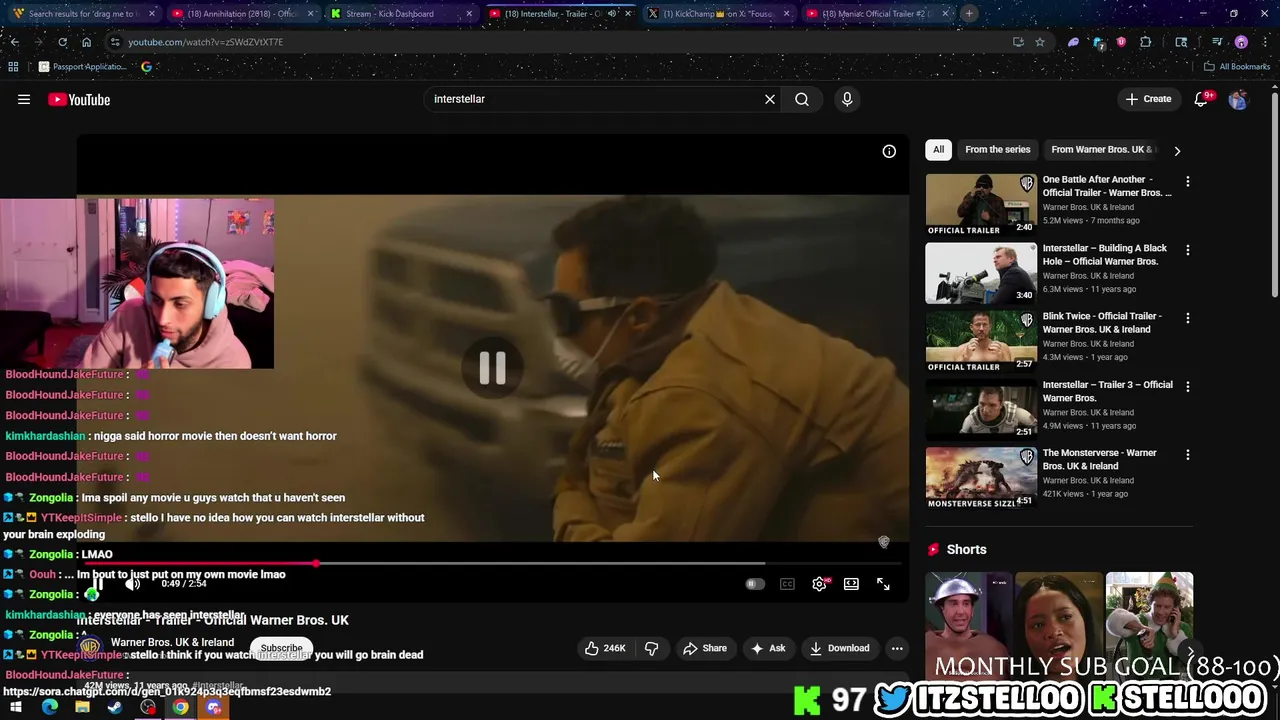Open Interstellar Trailer 3 thumbnail
1280x720 pixels.
point(981,409)
